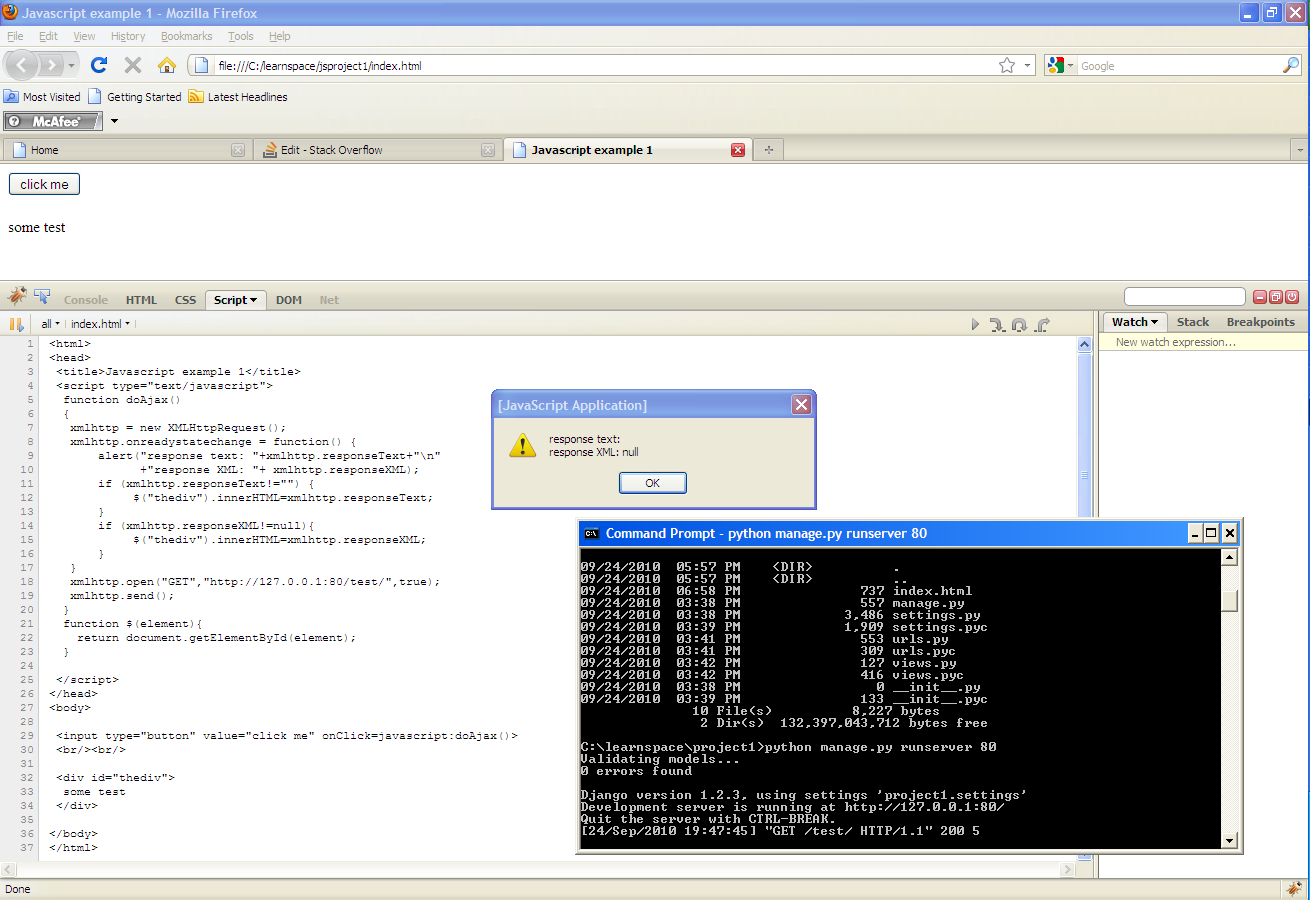The width and height of the screenshot is (1310, 900).
Task: Show the Breakpoints side panel
Action: point(1260,322)
